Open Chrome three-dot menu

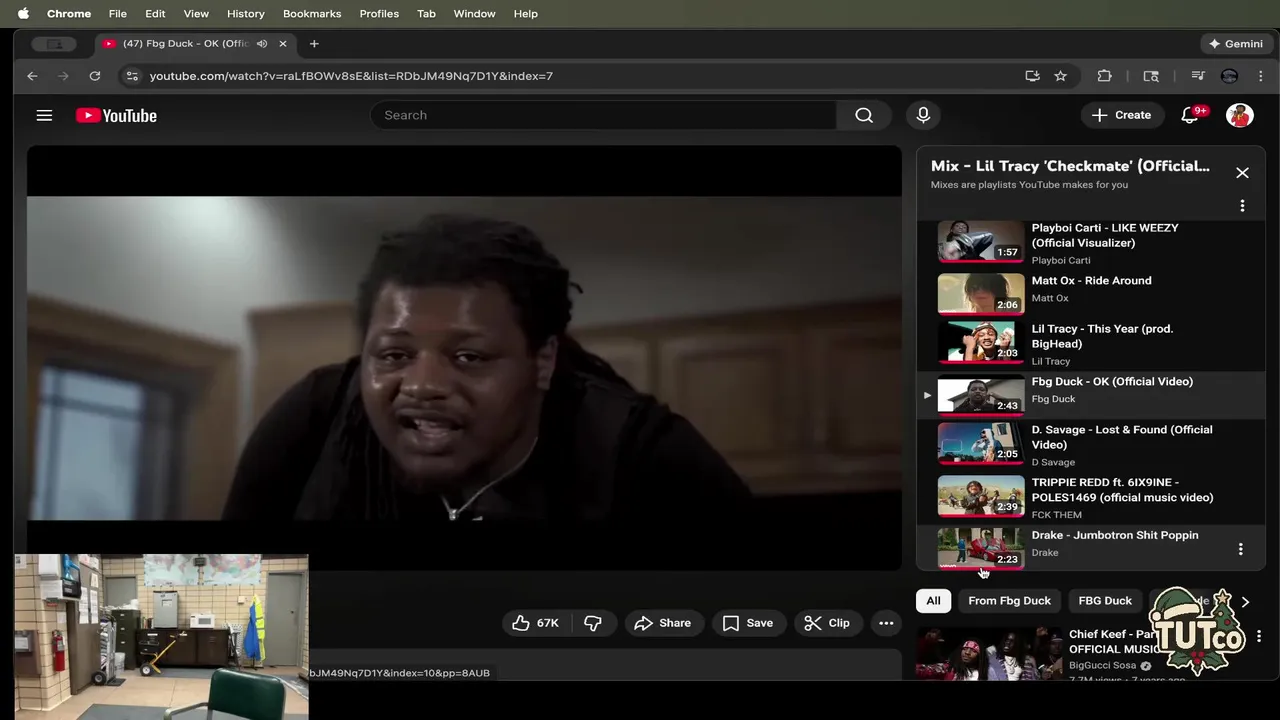point(1260,76)
